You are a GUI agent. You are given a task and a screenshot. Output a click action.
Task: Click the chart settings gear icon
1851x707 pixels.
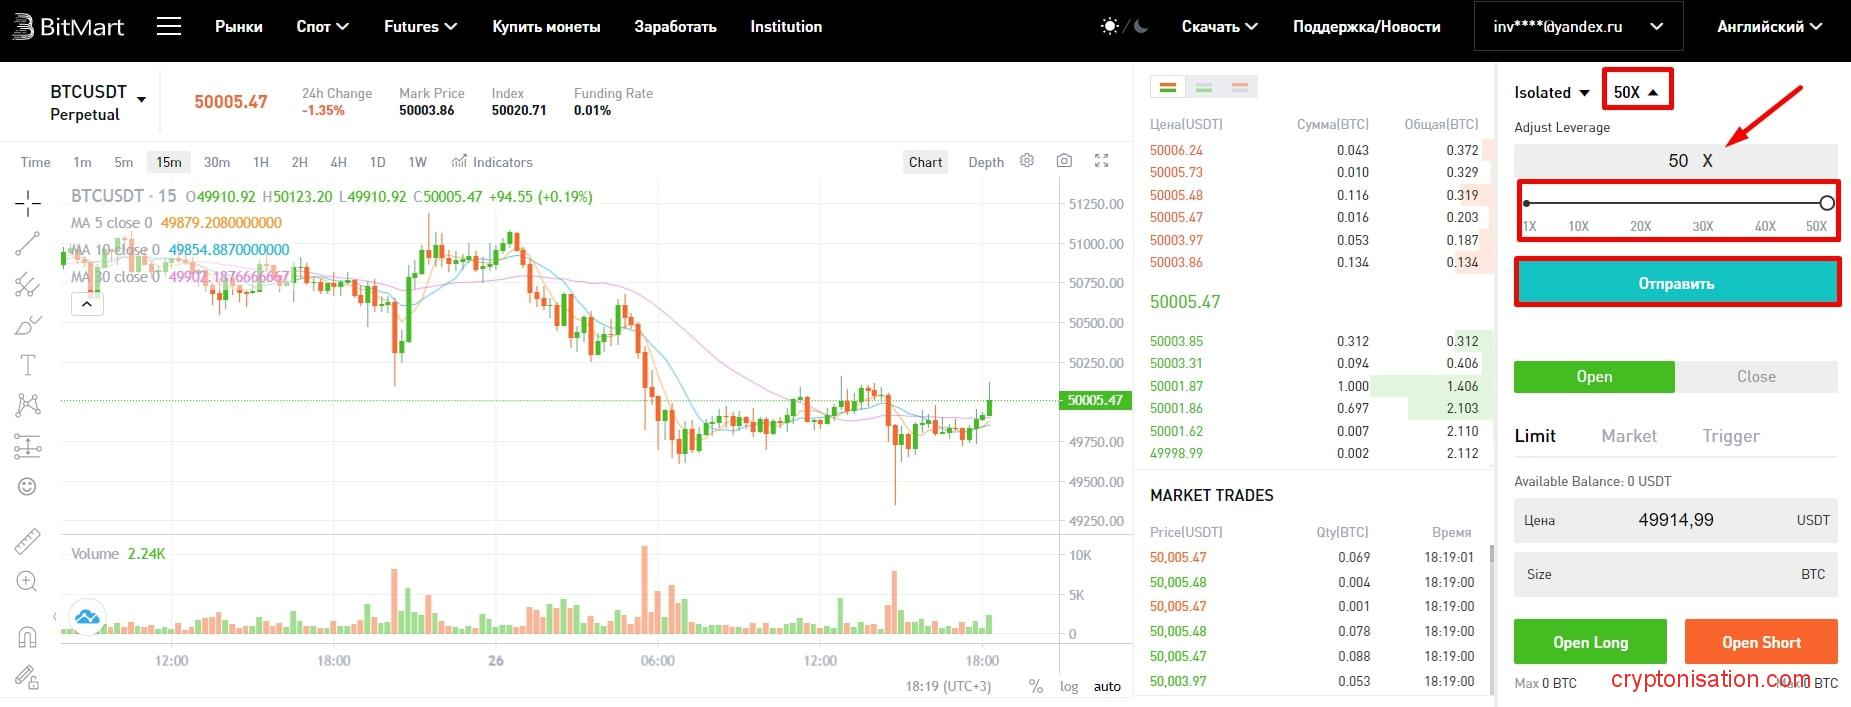(x=1027, y=161)
